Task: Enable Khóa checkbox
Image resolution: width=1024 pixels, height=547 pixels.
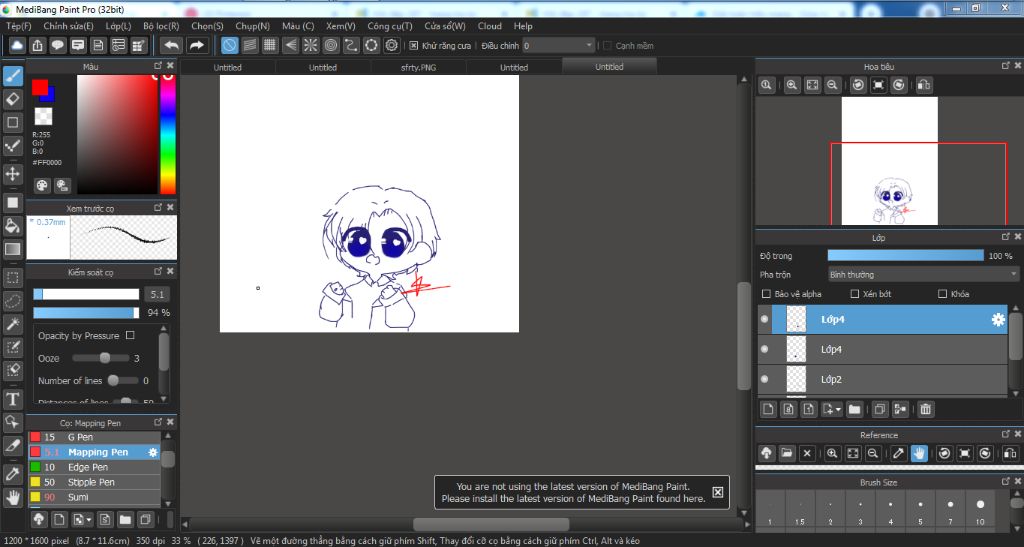Action: pyautogui.click(x=942, y=294)
